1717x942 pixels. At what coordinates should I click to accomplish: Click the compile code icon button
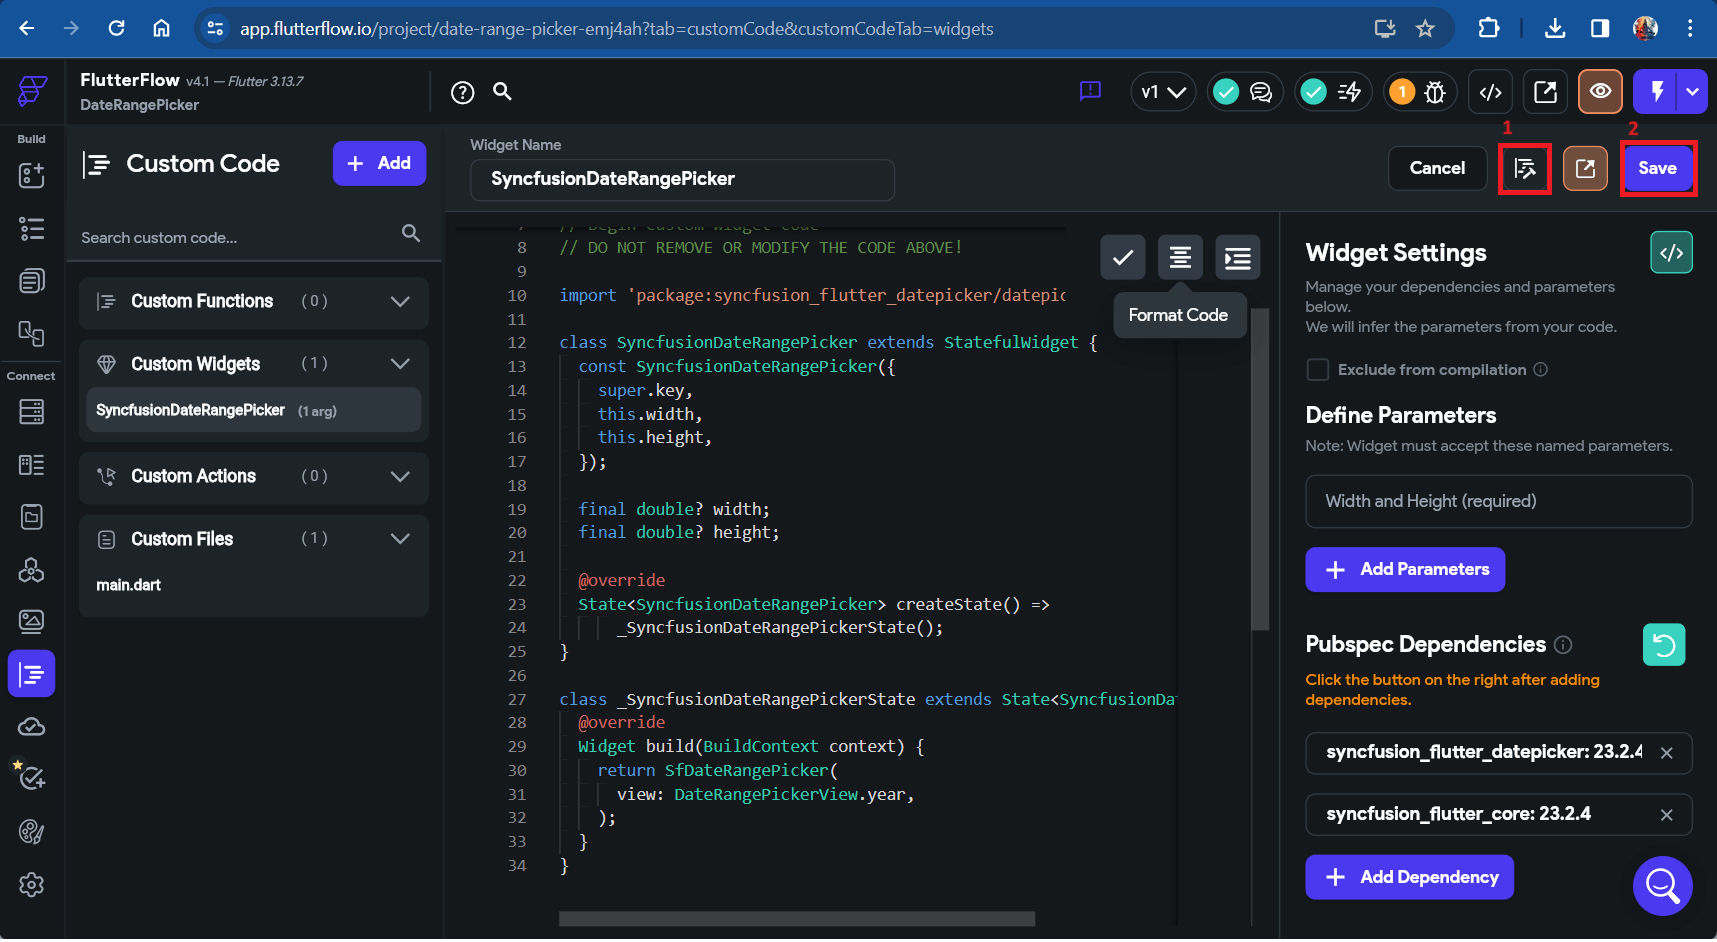click(1525, 169)
